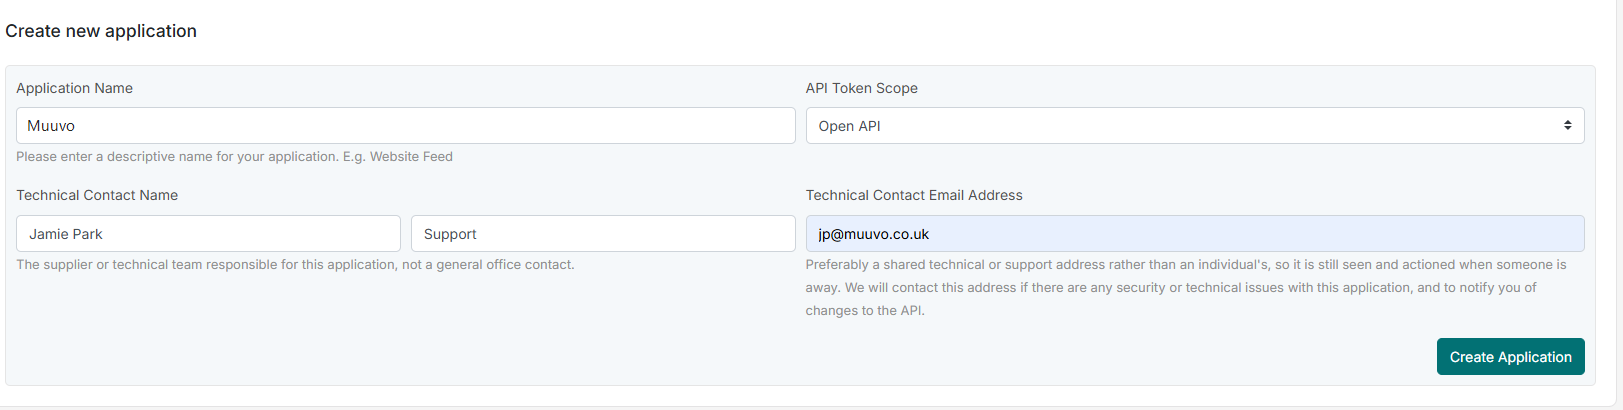Click the 'Create new application' heading

pos(101,31)
